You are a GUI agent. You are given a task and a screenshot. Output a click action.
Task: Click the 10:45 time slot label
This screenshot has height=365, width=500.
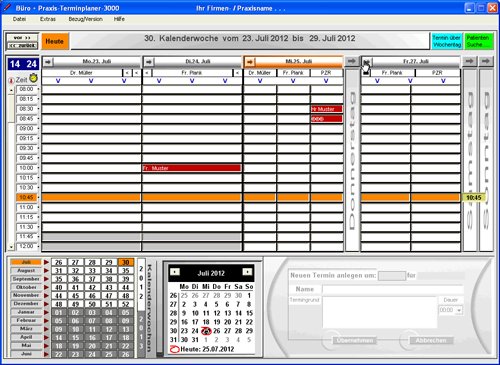coord(26,197)
